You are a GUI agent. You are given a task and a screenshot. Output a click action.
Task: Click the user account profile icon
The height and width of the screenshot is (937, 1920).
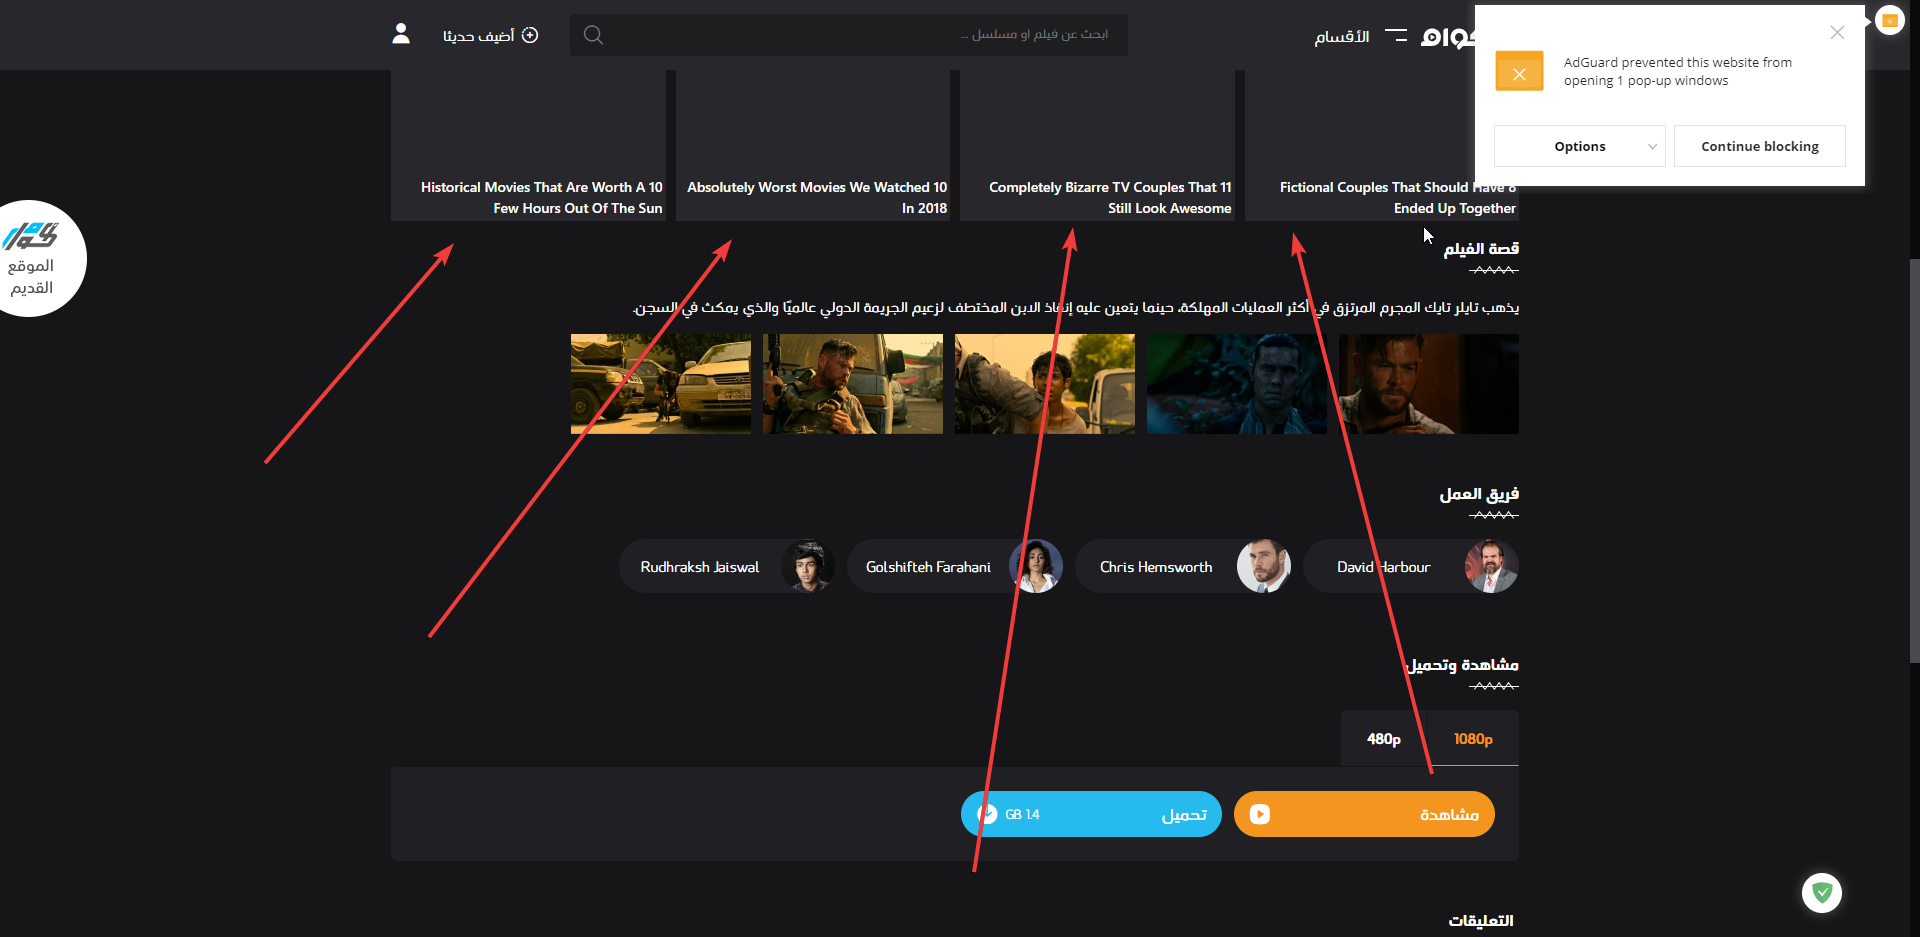pyautogui.click(x=401, y=34)
